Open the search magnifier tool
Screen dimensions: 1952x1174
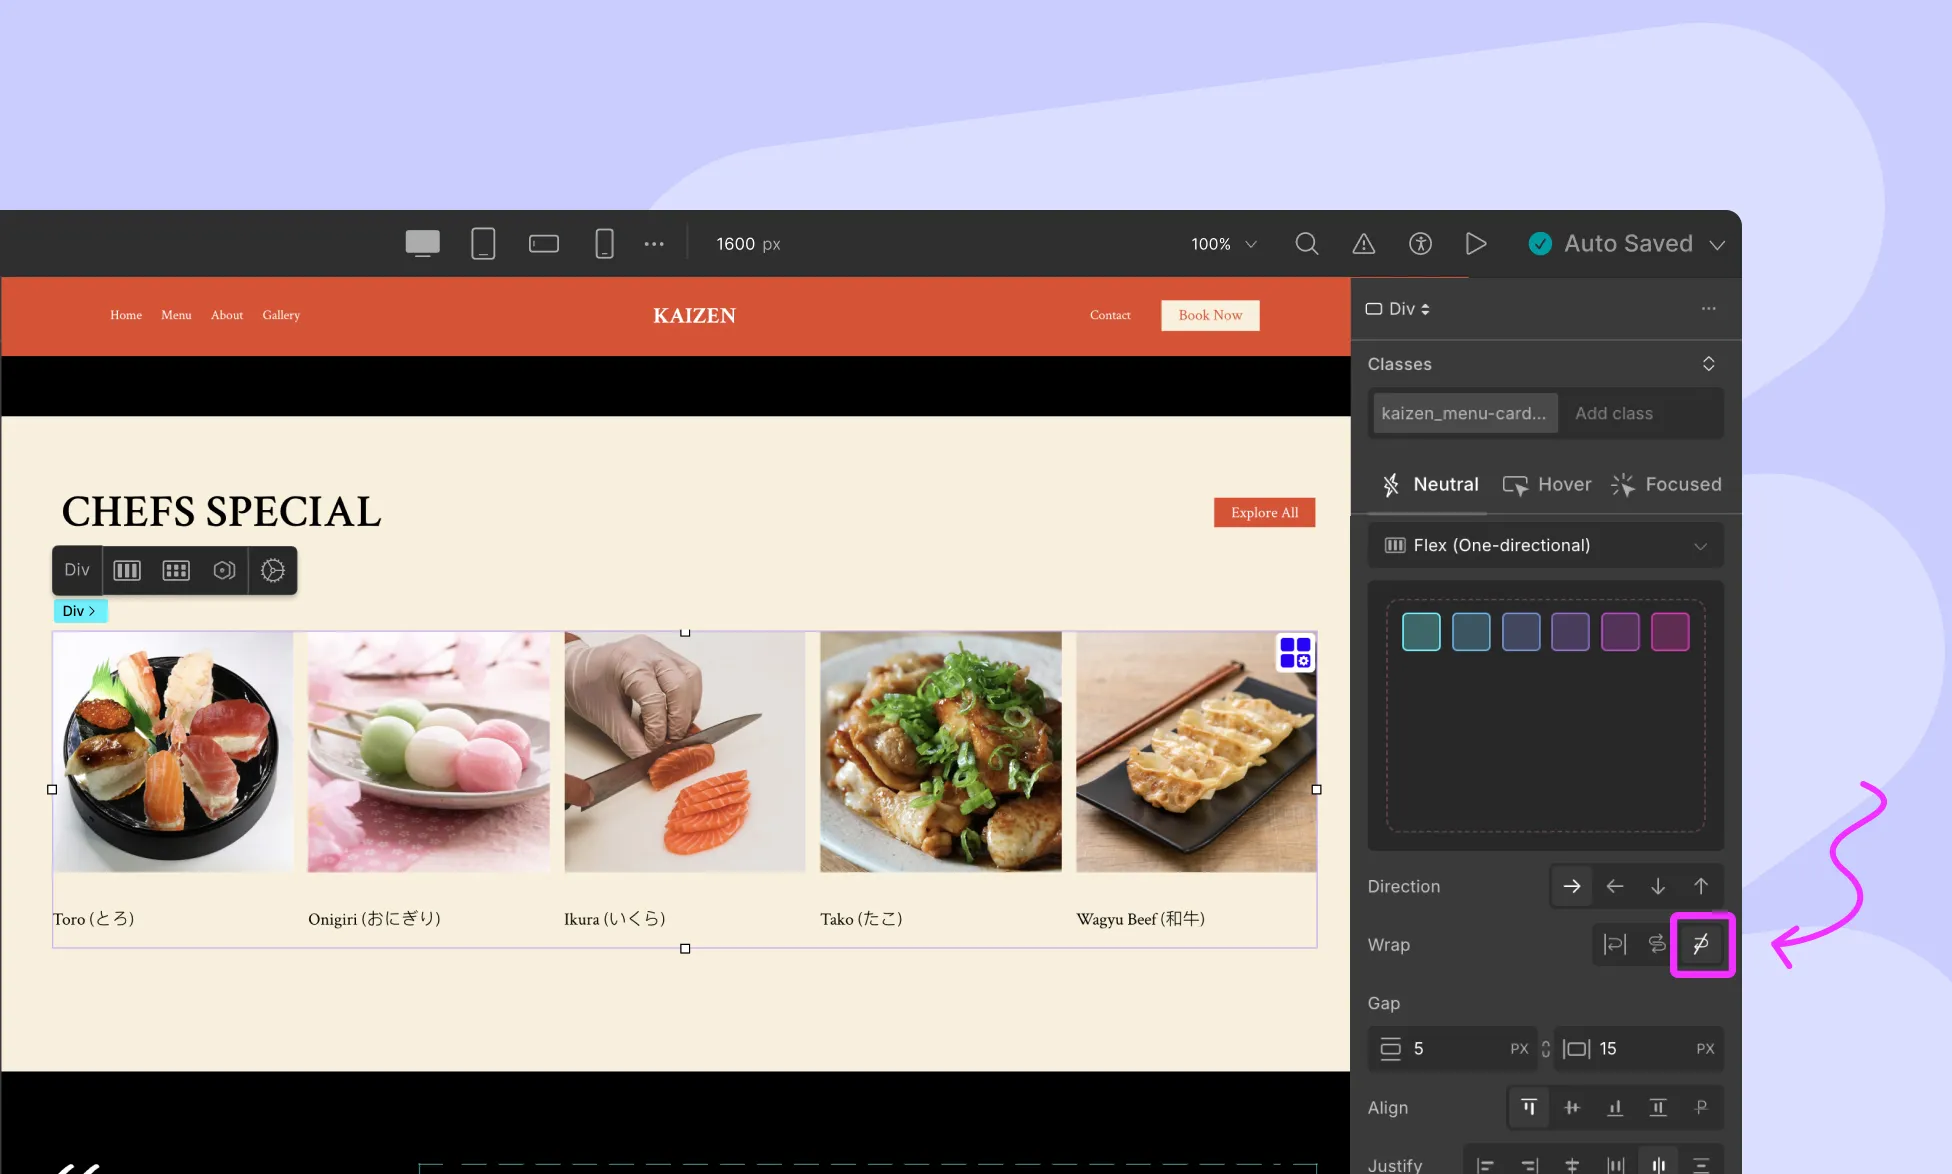tap(1306, 243)
